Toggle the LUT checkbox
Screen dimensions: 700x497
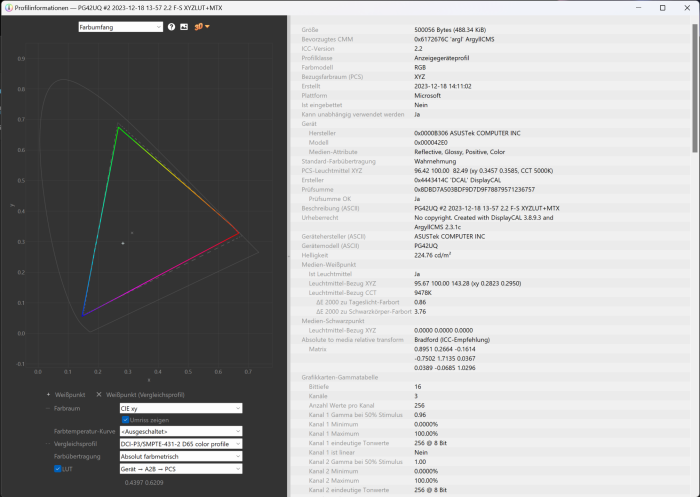tap(58, 469)
